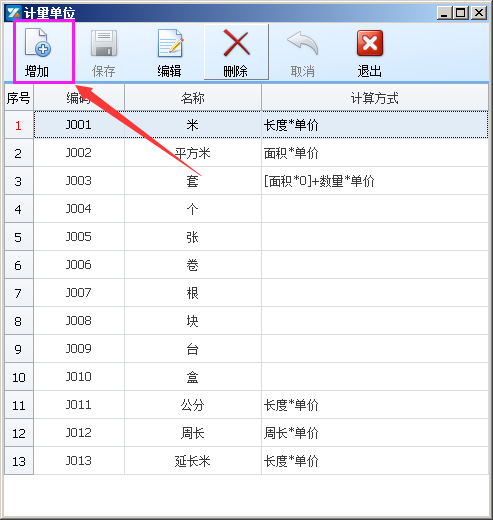Screen dimensions: 493x520
Task: Click the 增加 (Add) toolbar icon
Action: 38,43
